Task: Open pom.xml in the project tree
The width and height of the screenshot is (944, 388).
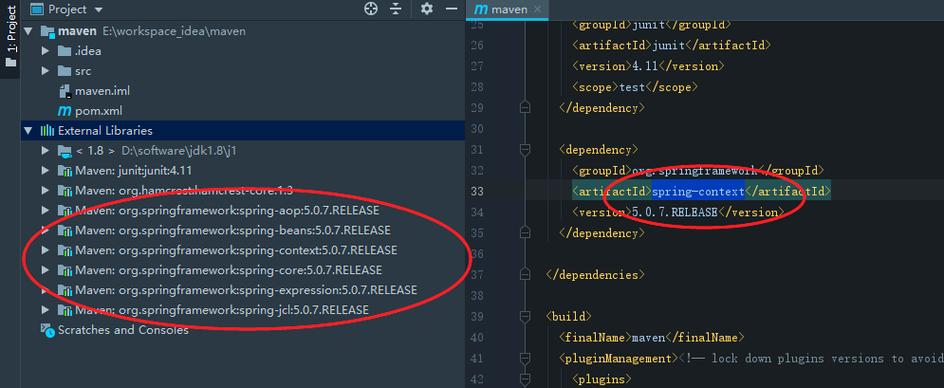Action: [99, 111]
